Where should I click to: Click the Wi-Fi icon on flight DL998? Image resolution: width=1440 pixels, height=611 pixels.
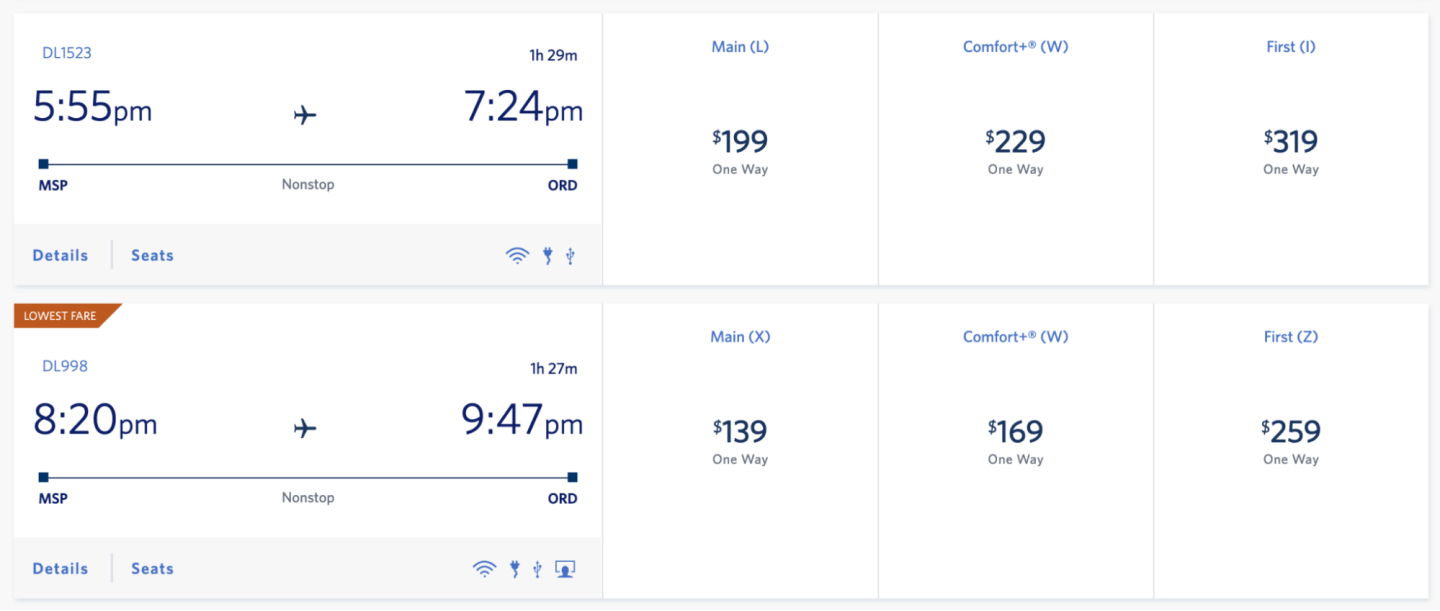click(x=484, y=569)
